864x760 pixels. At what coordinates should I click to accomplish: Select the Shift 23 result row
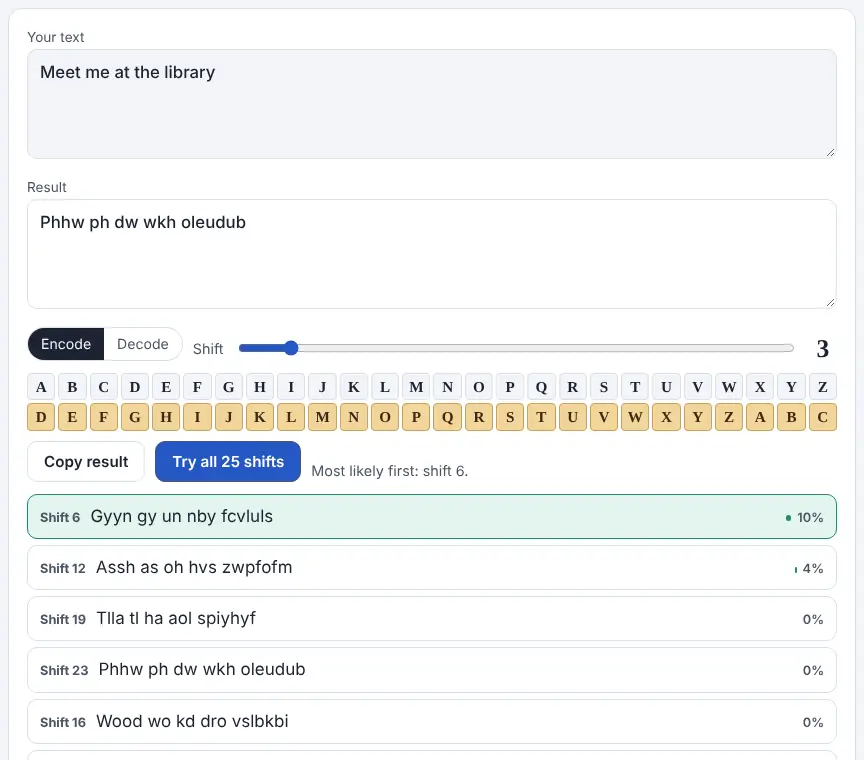432,670
